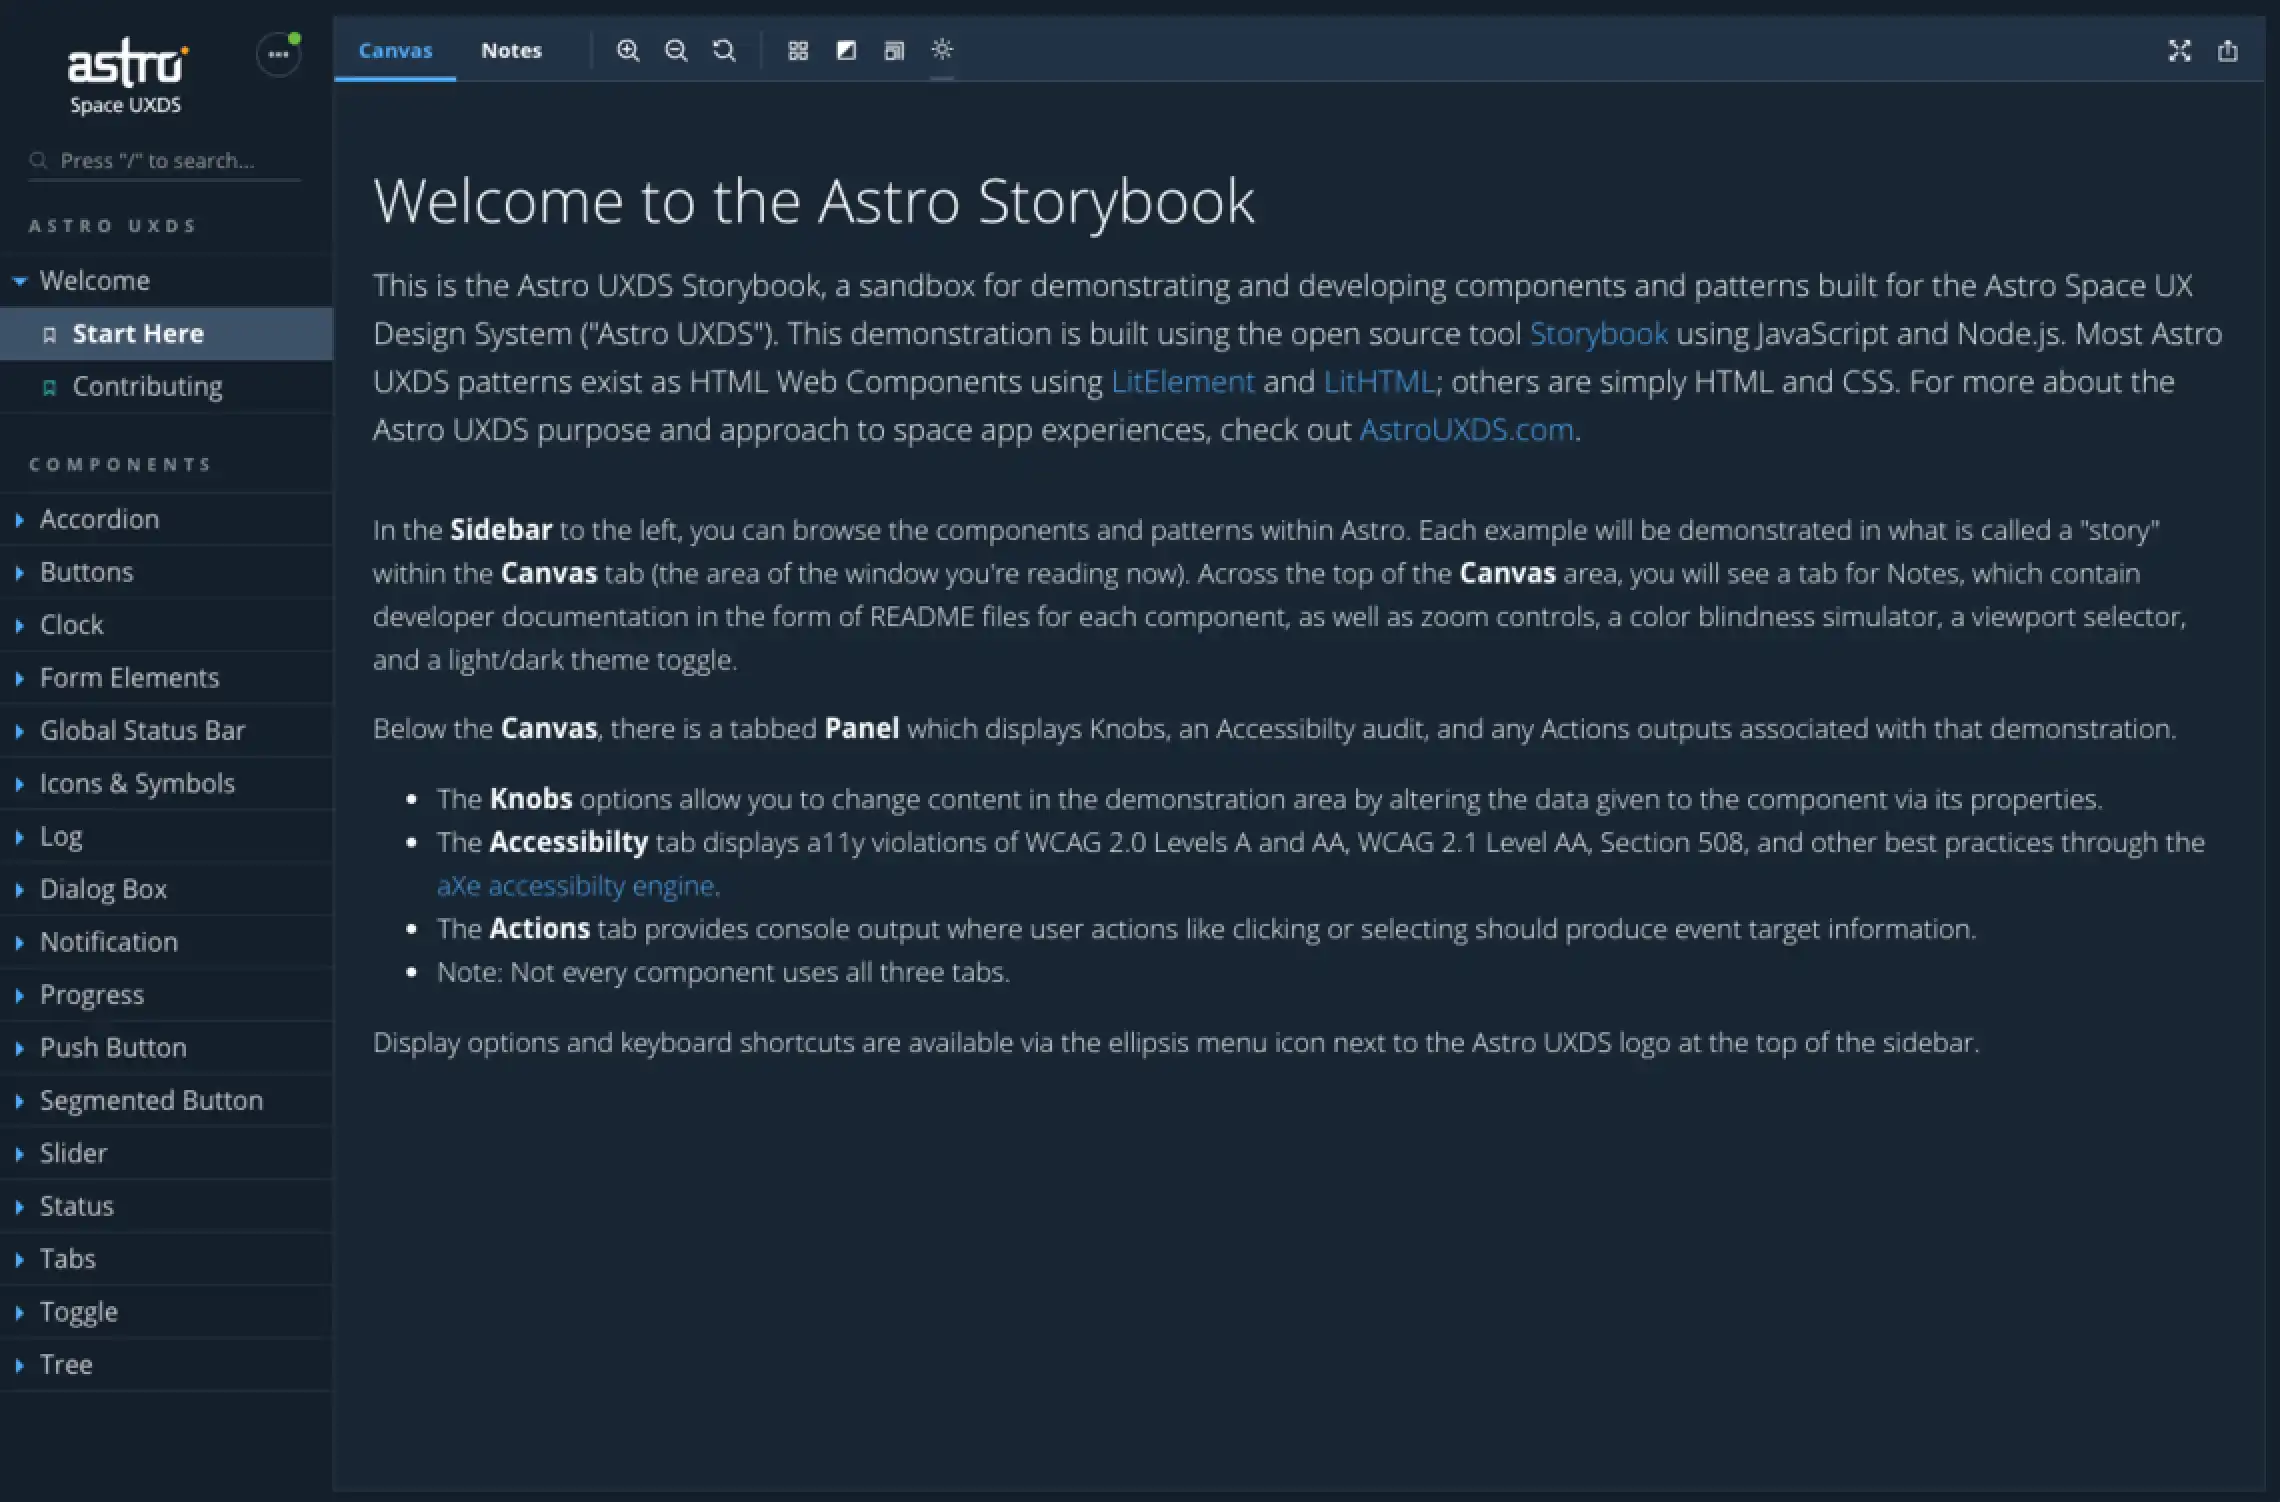Screen dimensions: 2280x1502
Task: Open the Storybook hyperlink
Action: point(1597,333)
